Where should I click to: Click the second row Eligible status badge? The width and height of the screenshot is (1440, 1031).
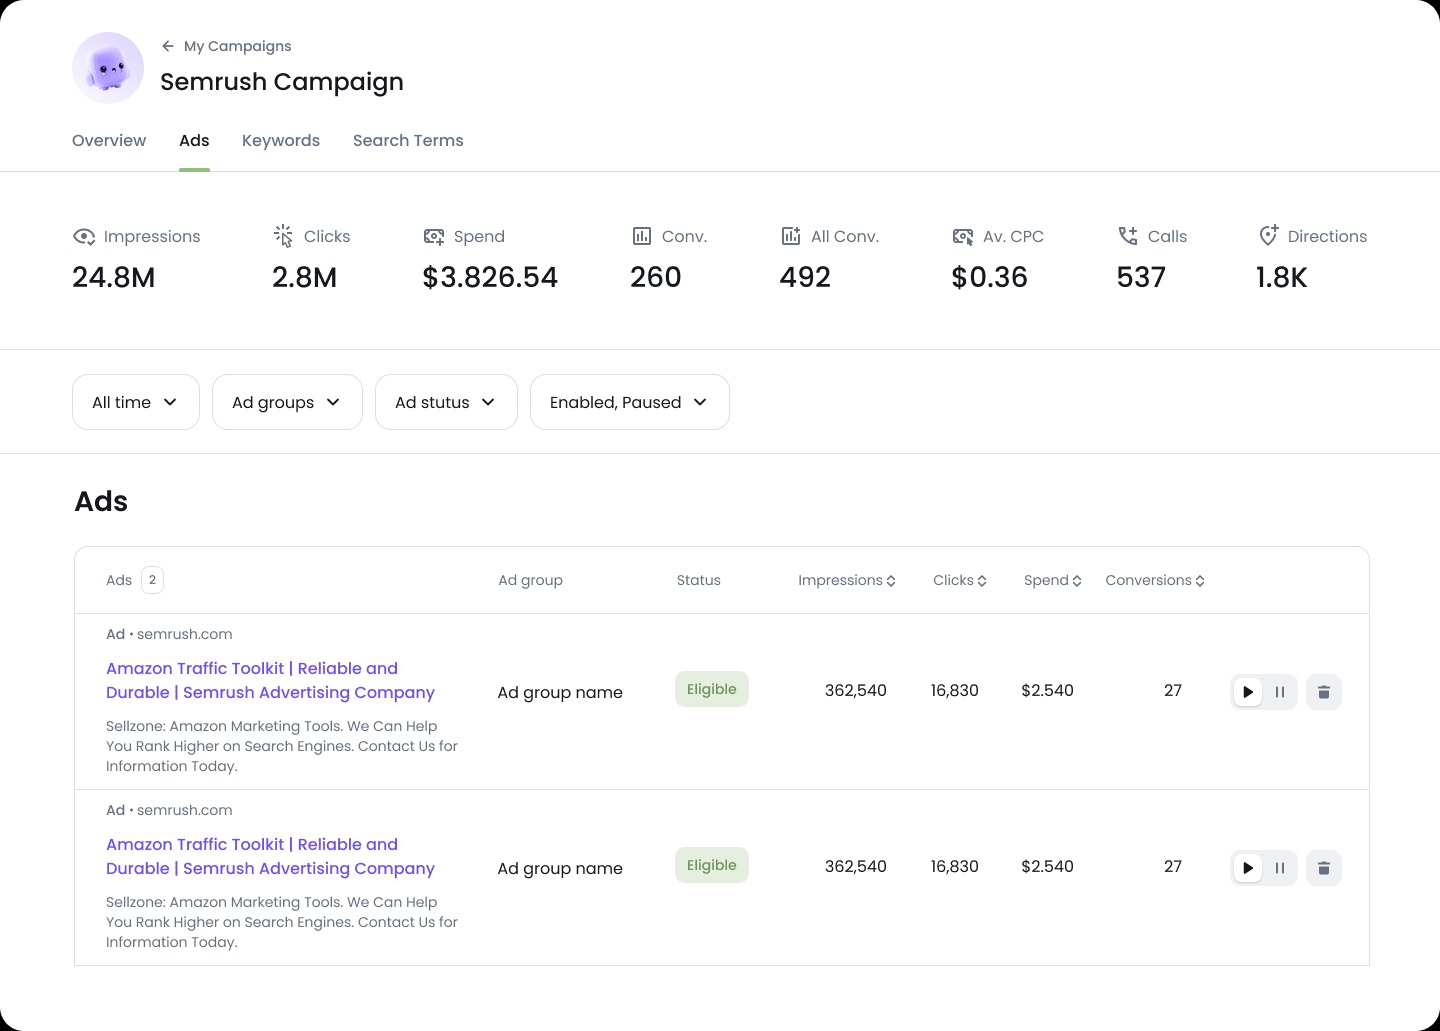pyautogui.click(x=712, y=865)
